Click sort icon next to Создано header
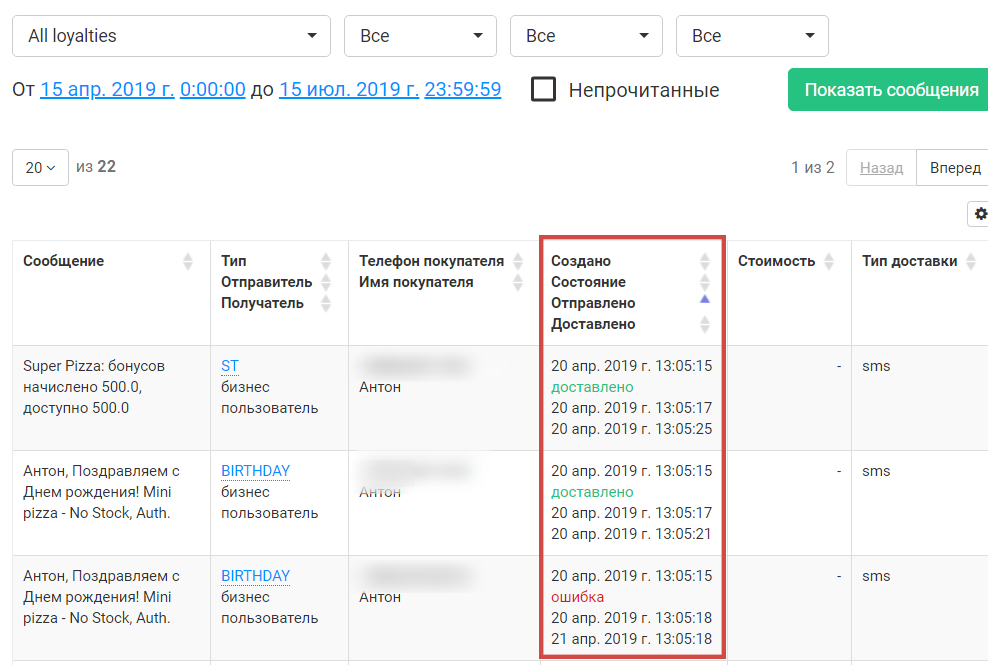The image size is (988, 665). 705,261
